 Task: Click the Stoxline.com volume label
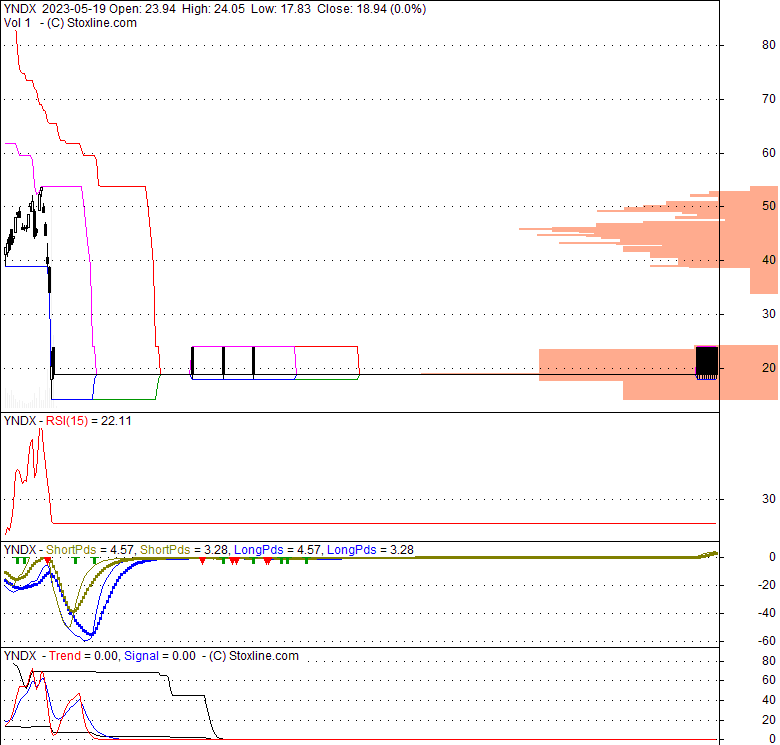(70, 23)
